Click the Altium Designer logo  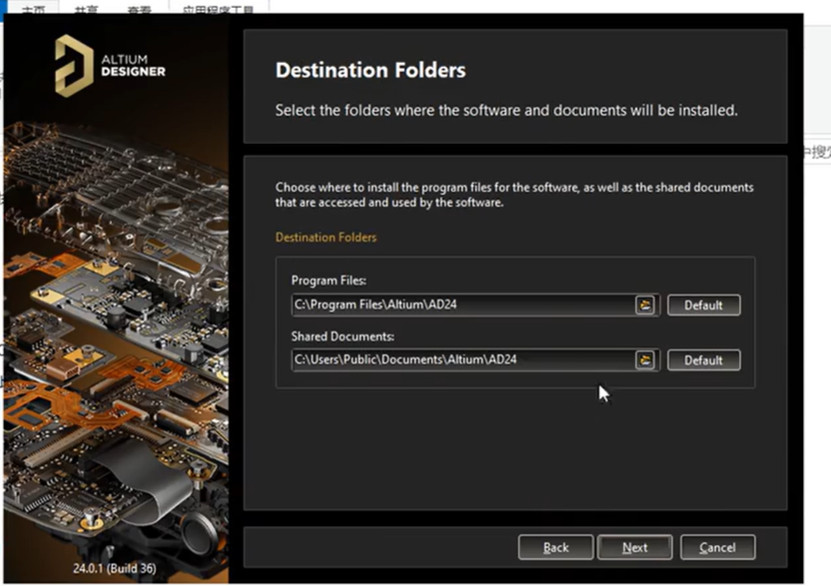coord(110,66)
